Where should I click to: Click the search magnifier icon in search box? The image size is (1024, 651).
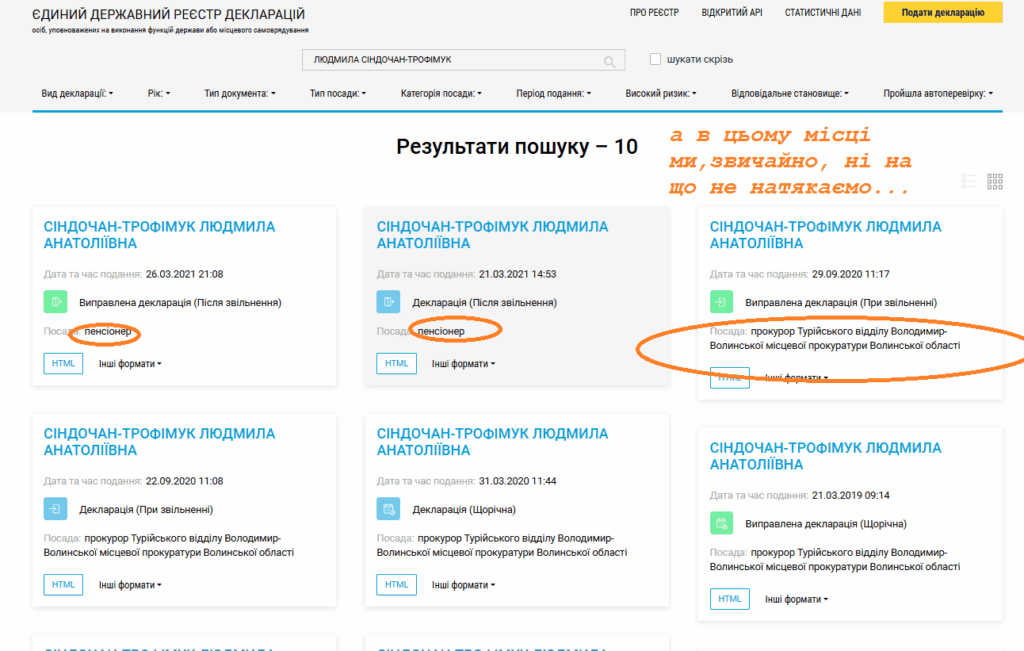609,61
